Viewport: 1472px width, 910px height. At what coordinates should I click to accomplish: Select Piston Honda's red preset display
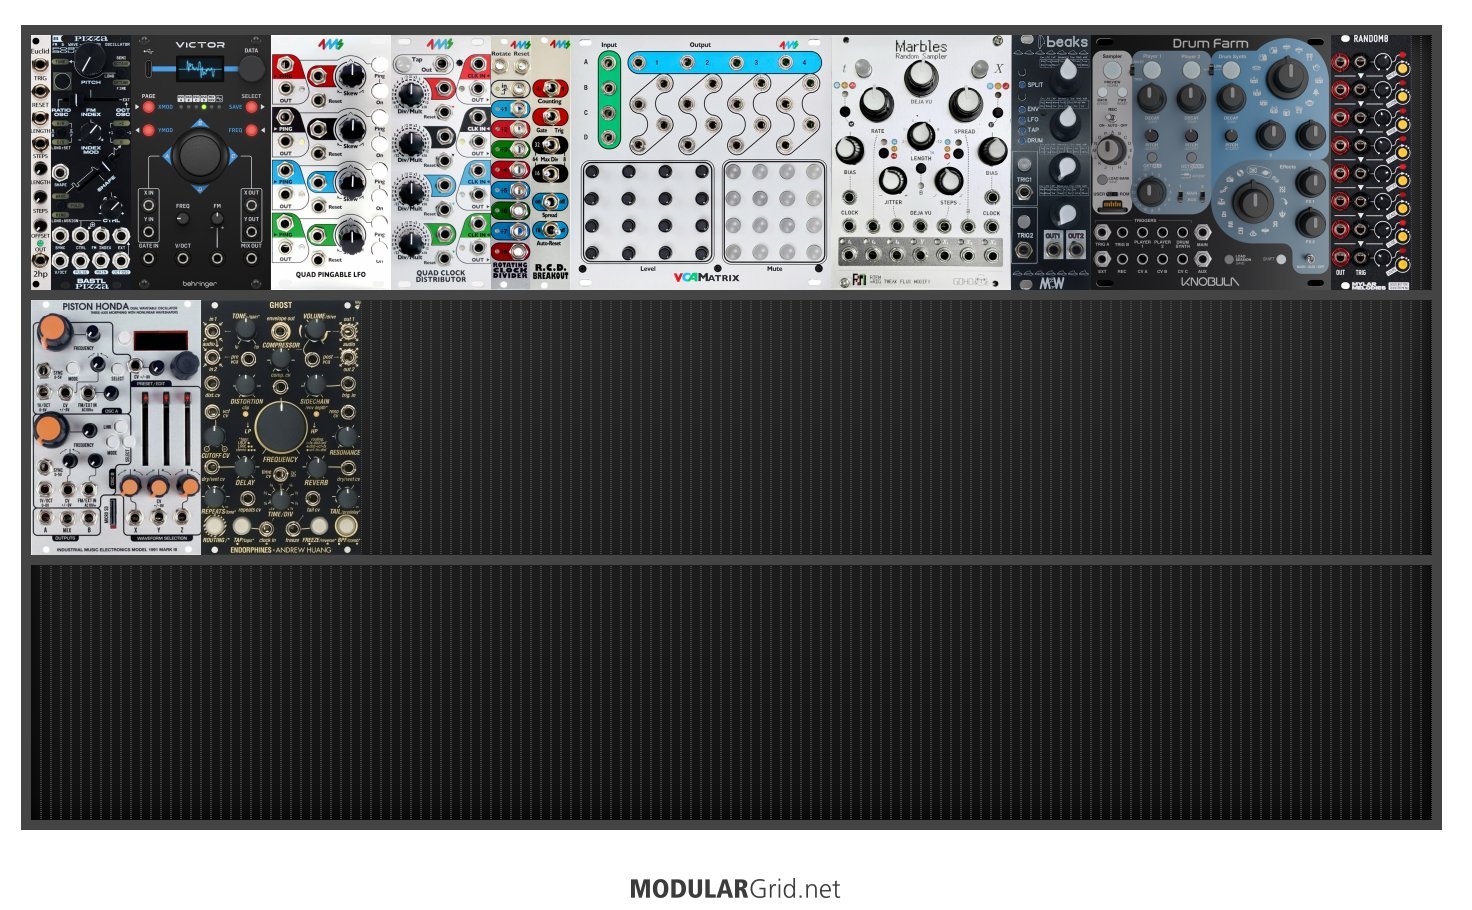pyautogui.click(x=159, y=341)
